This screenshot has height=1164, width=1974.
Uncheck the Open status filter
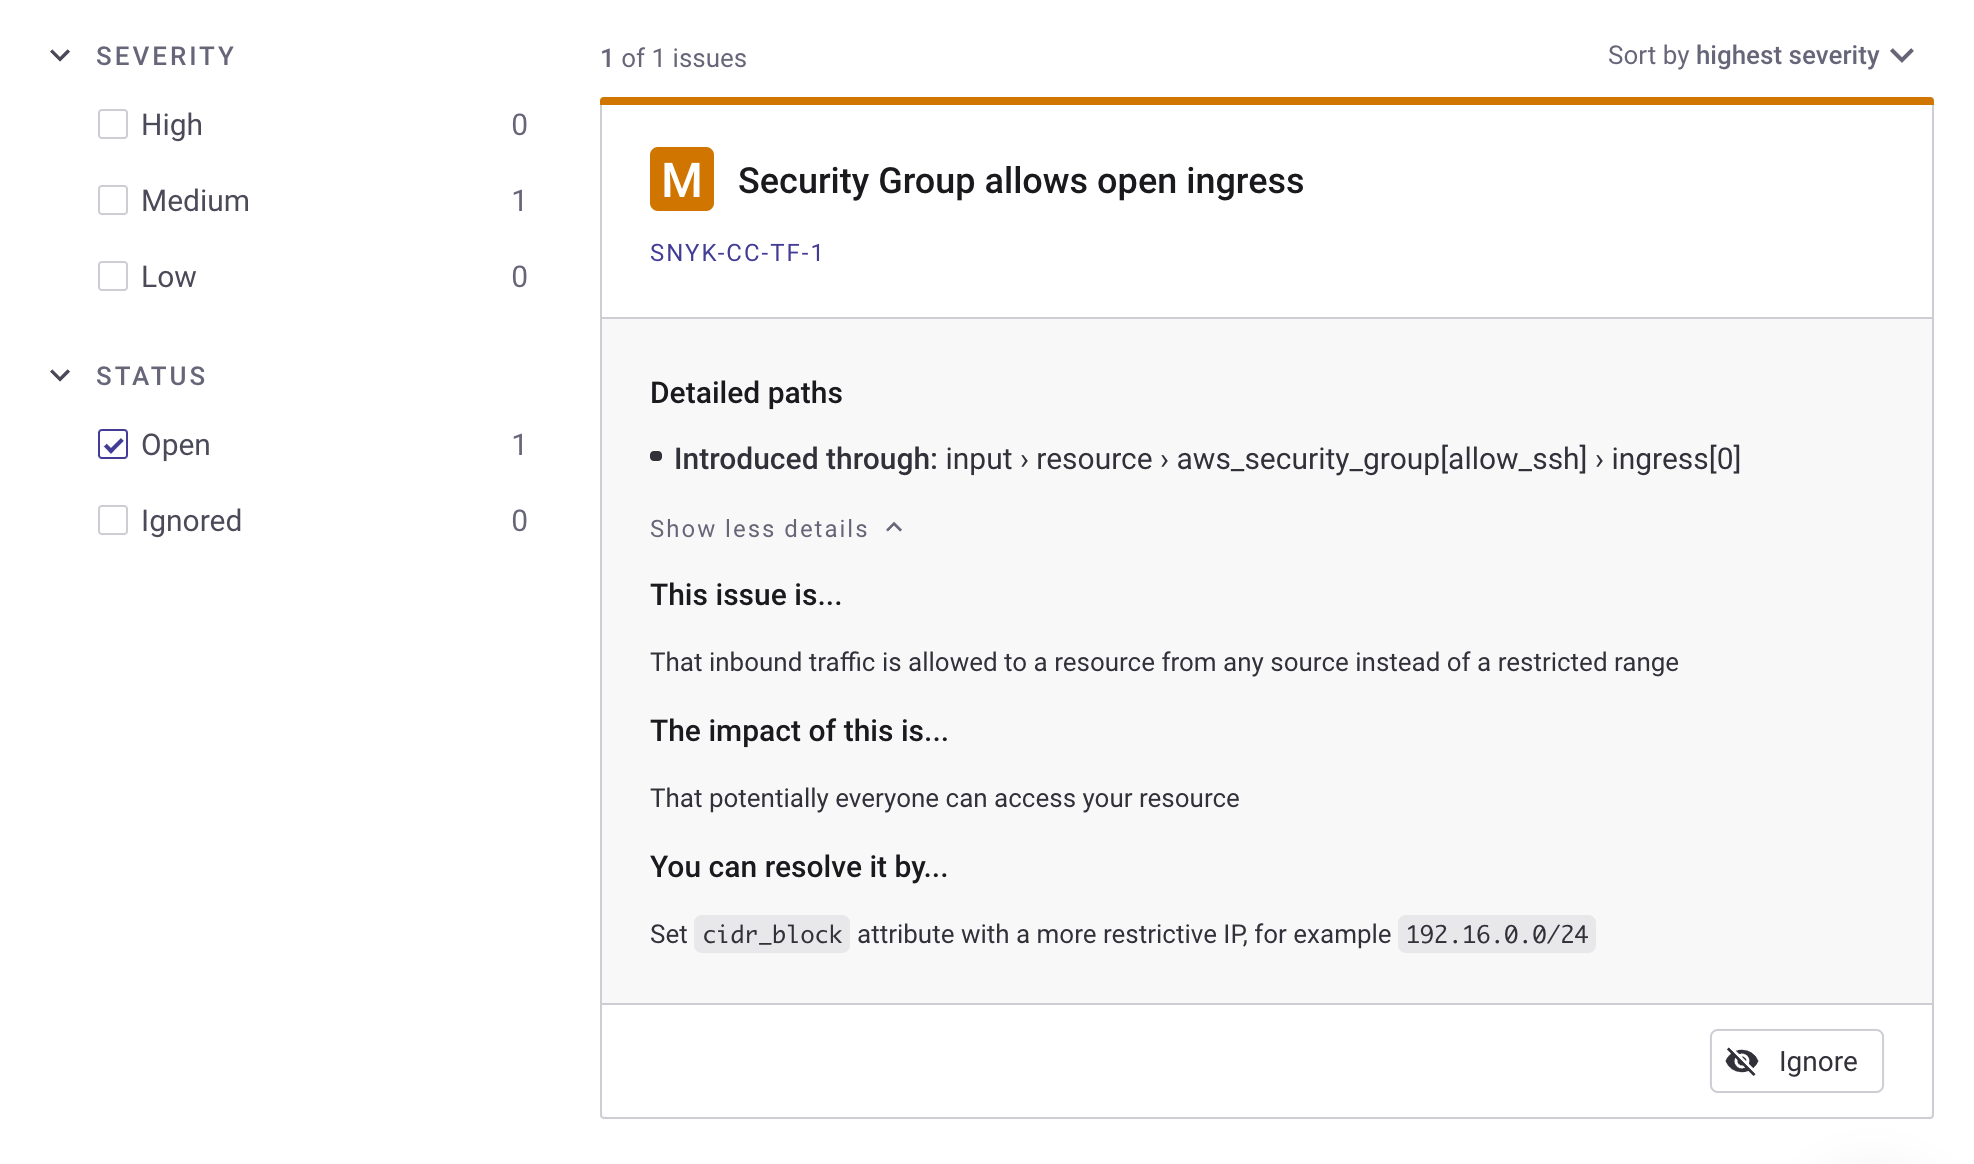[x=113, y=445]
